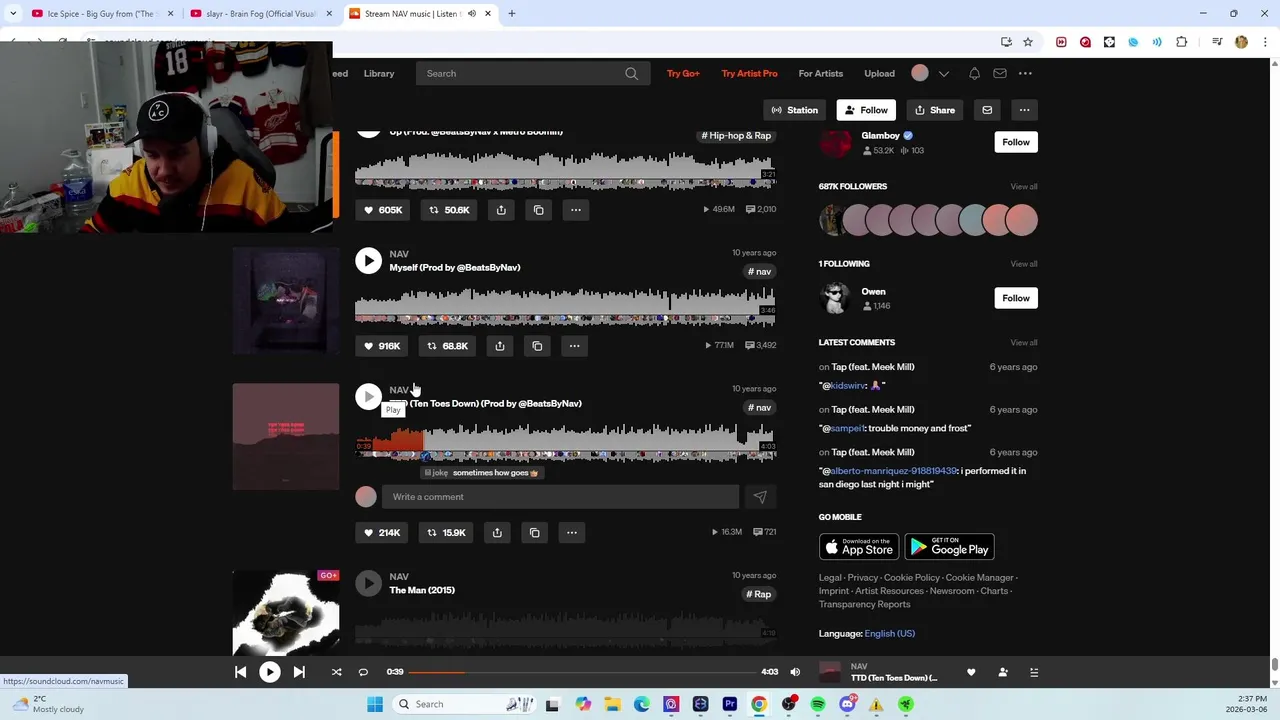
Task: View all following
Action: (x=1024, y=264)
